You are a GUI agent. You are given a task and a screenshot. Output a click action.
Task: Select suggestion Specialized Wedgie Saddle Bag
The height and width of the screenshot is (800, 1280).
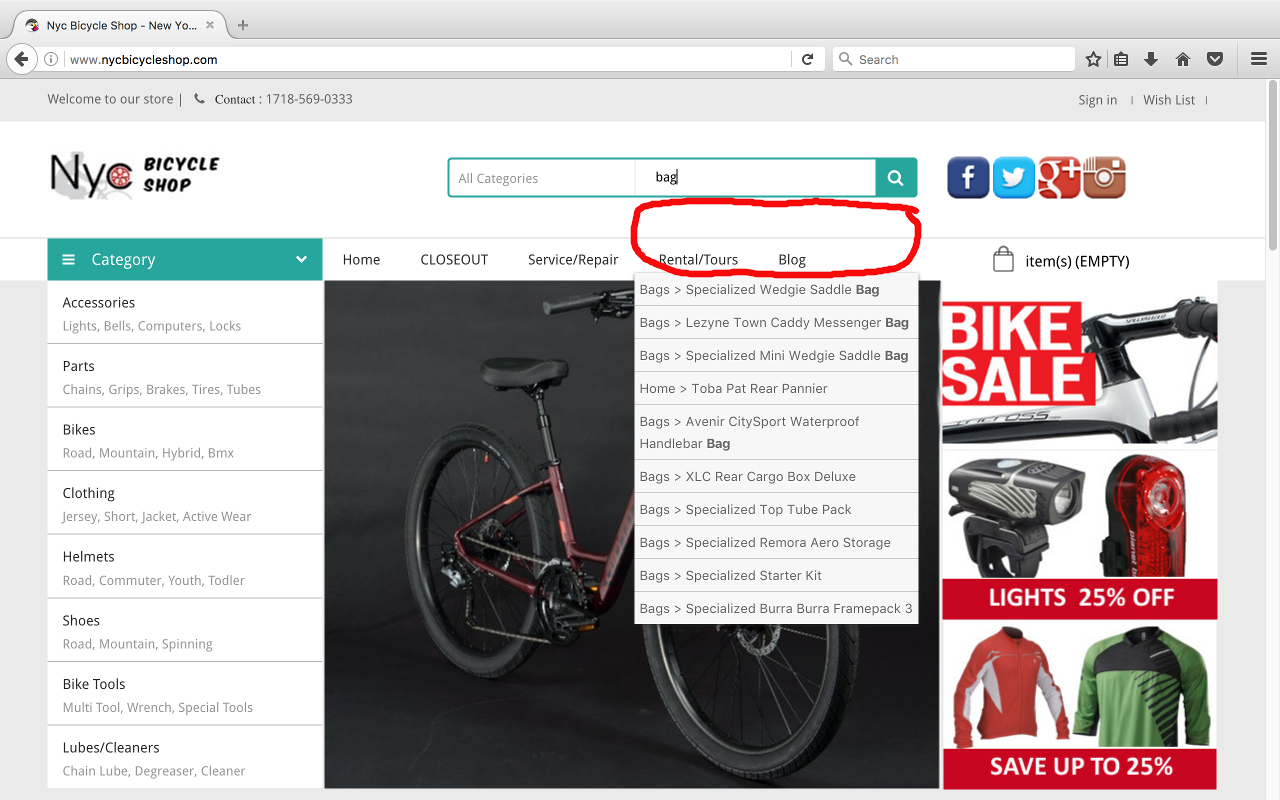point(776,290)
